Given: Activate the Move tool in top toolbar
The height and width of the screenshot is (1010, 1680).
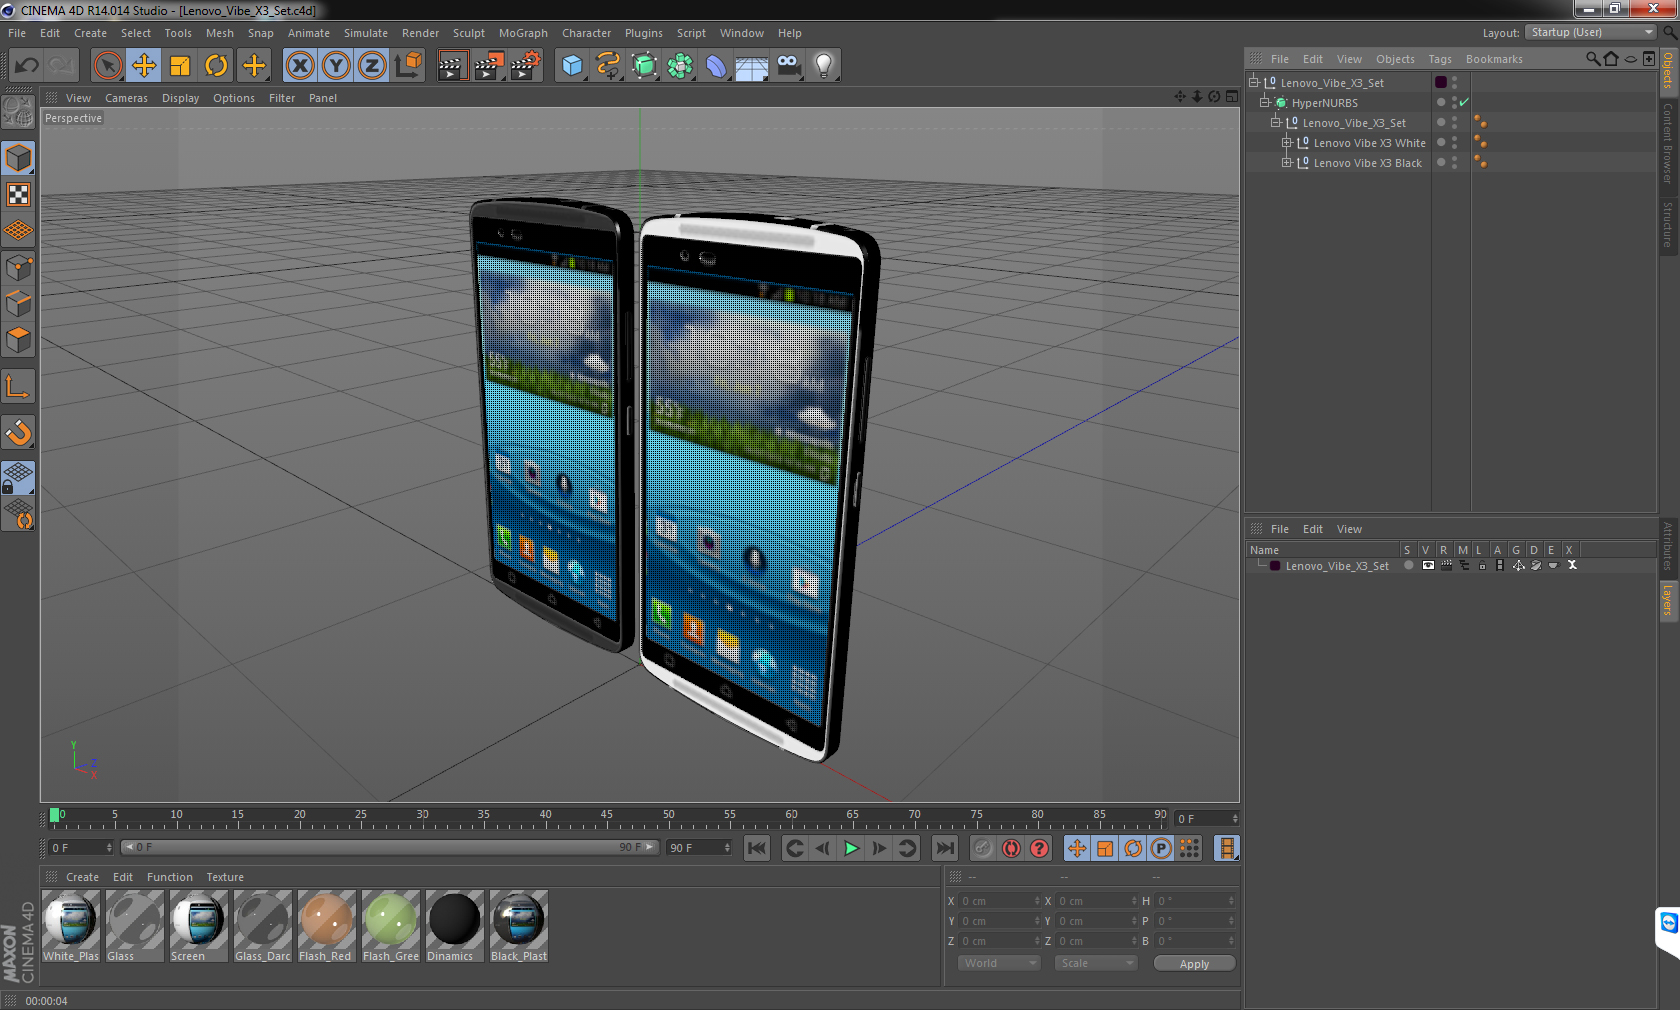Looking at the screenshot, I should click(x=144, y=66).
